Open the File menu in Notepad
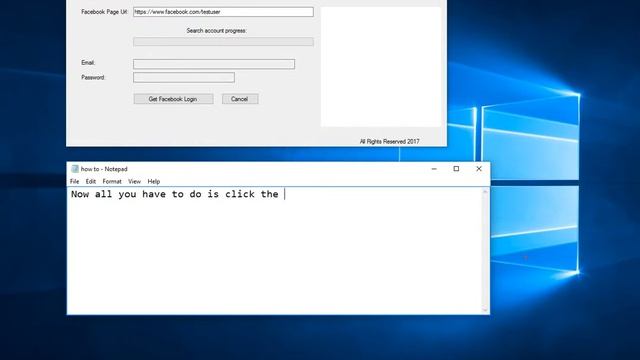Screen dimensions: 640x360 point(74,181)
